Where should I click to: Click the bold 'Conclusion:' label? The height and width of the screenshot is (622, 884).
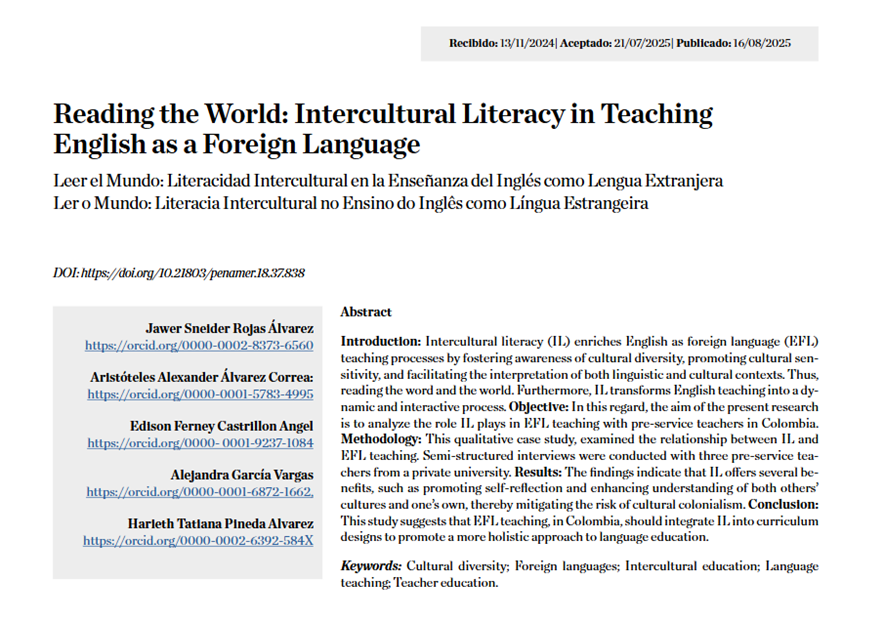[x=783, y=505]
